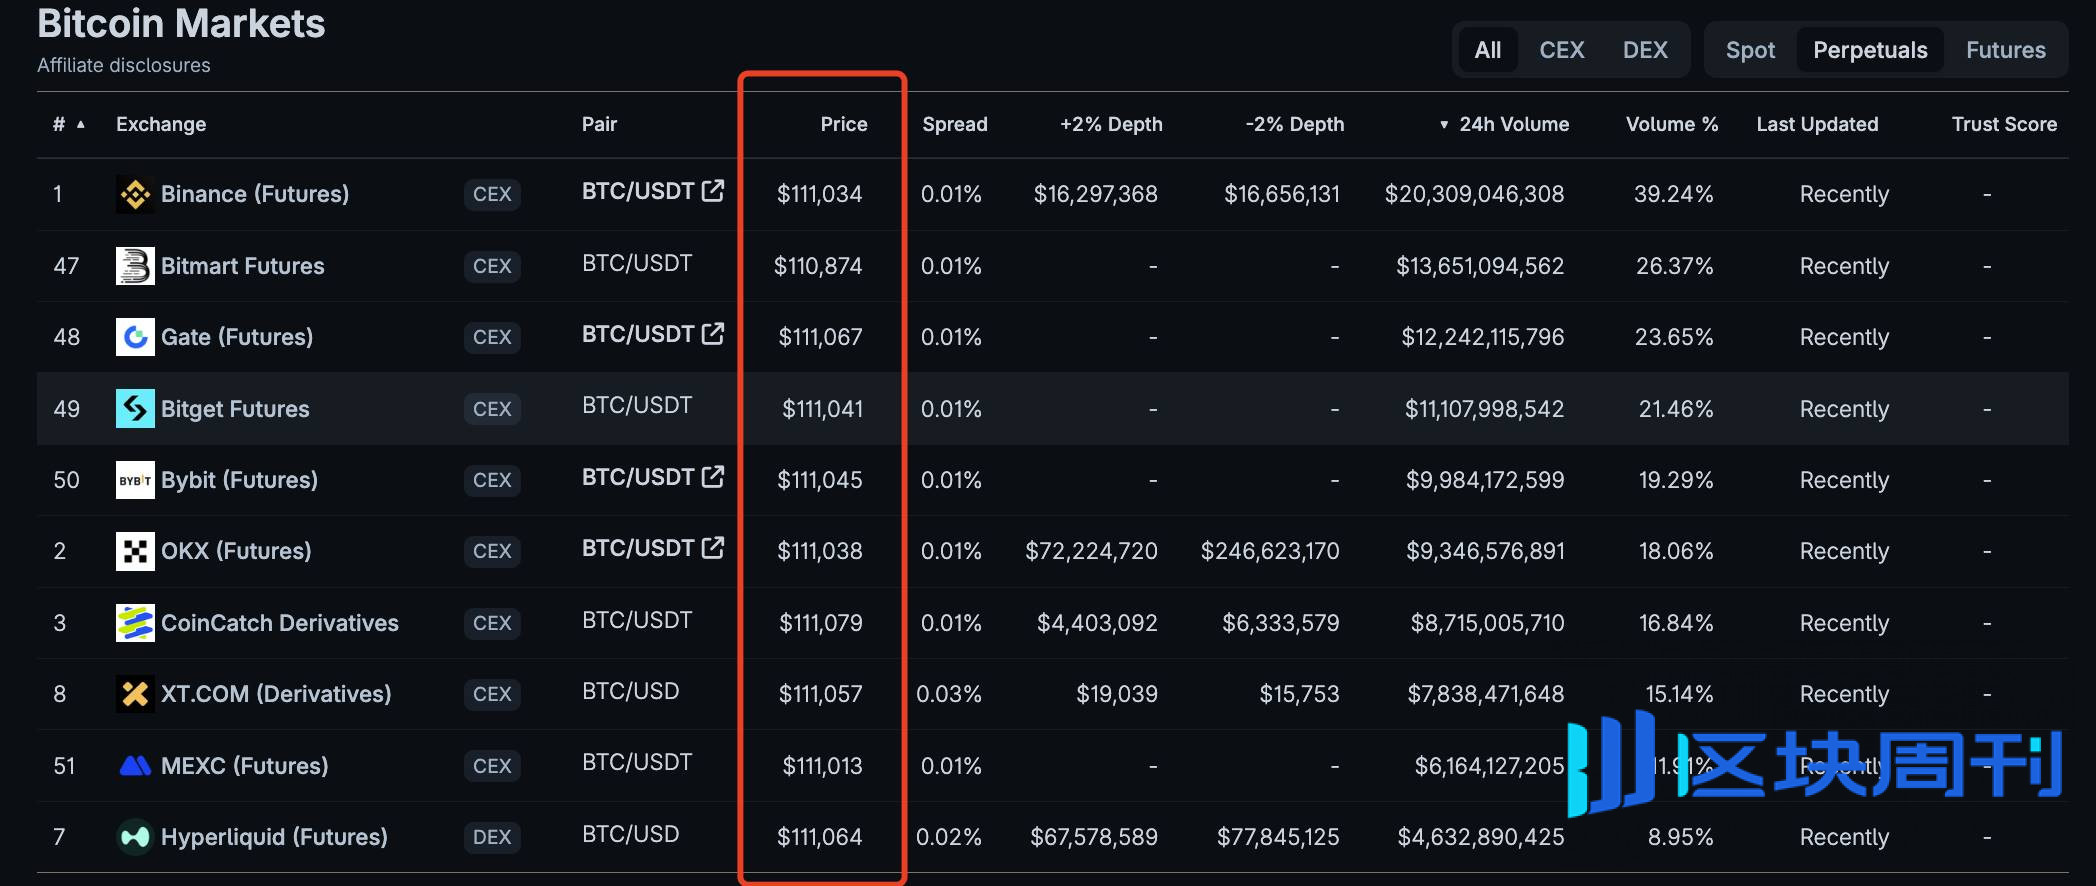Sort table by rank number column
Image resolution: width=2096 pixels, height=886 pixels.
(60, 124)
